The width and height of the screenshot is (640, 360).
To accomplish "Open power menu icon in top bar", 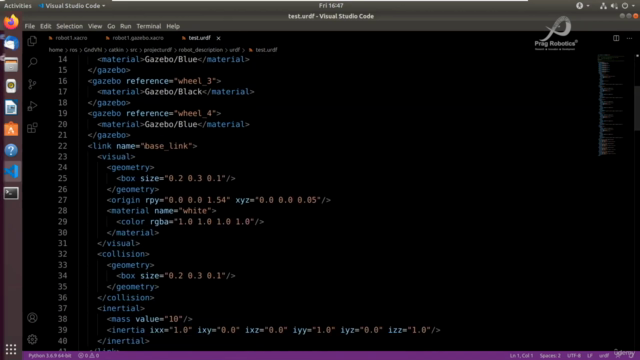I will [625, 6].
